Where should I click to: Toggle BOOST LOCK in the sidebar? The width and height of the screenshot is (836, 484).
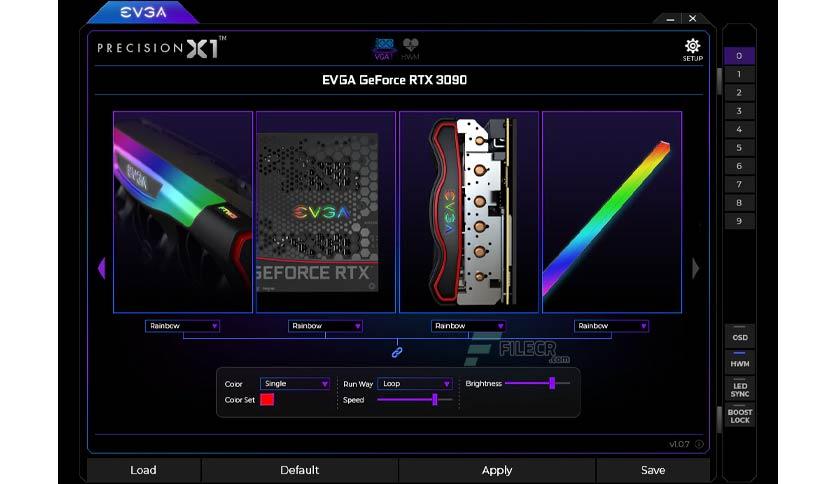click(739, 415)
